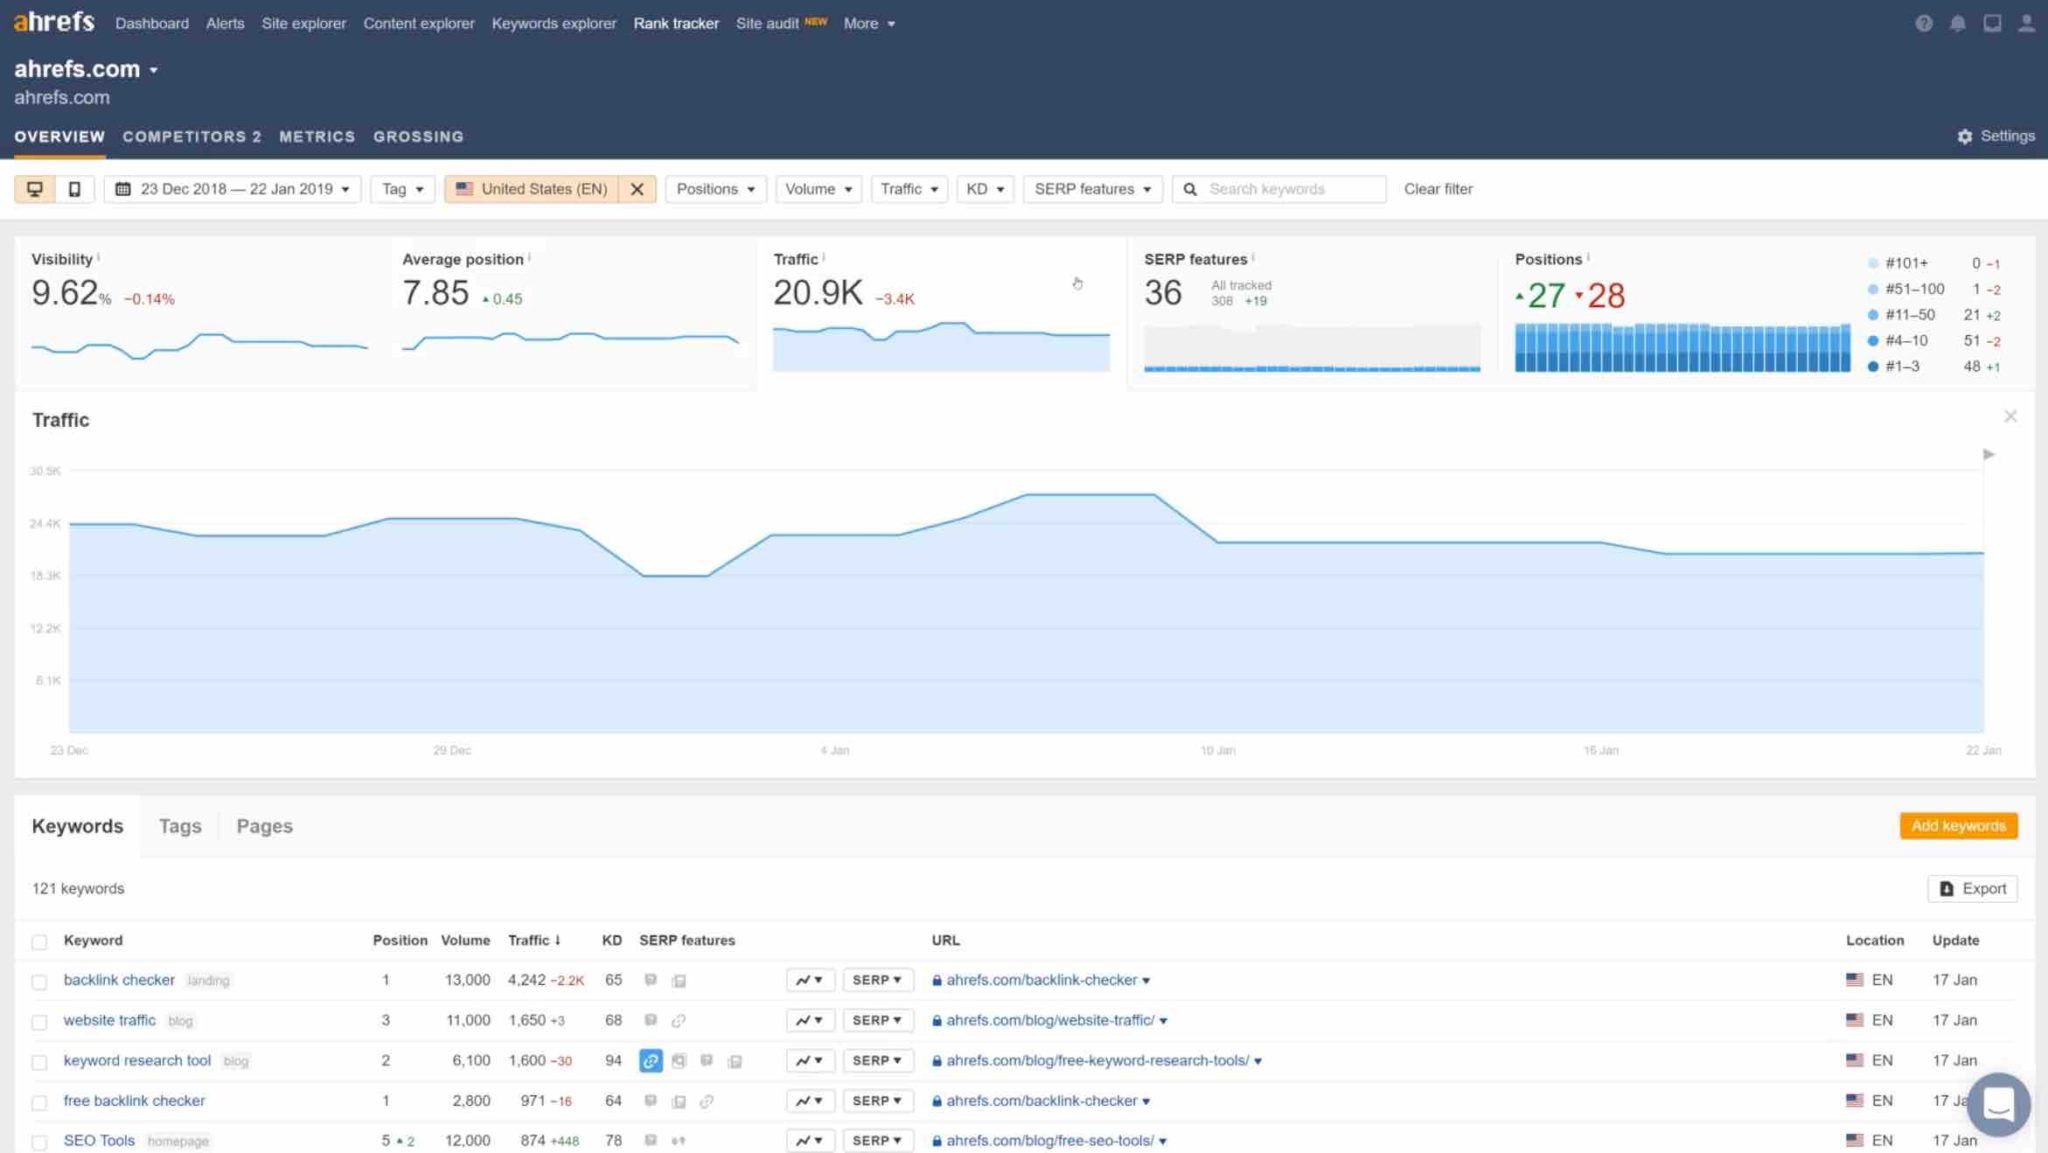
Task: Open the Site audit navigation item
Action: coord(781,23)
